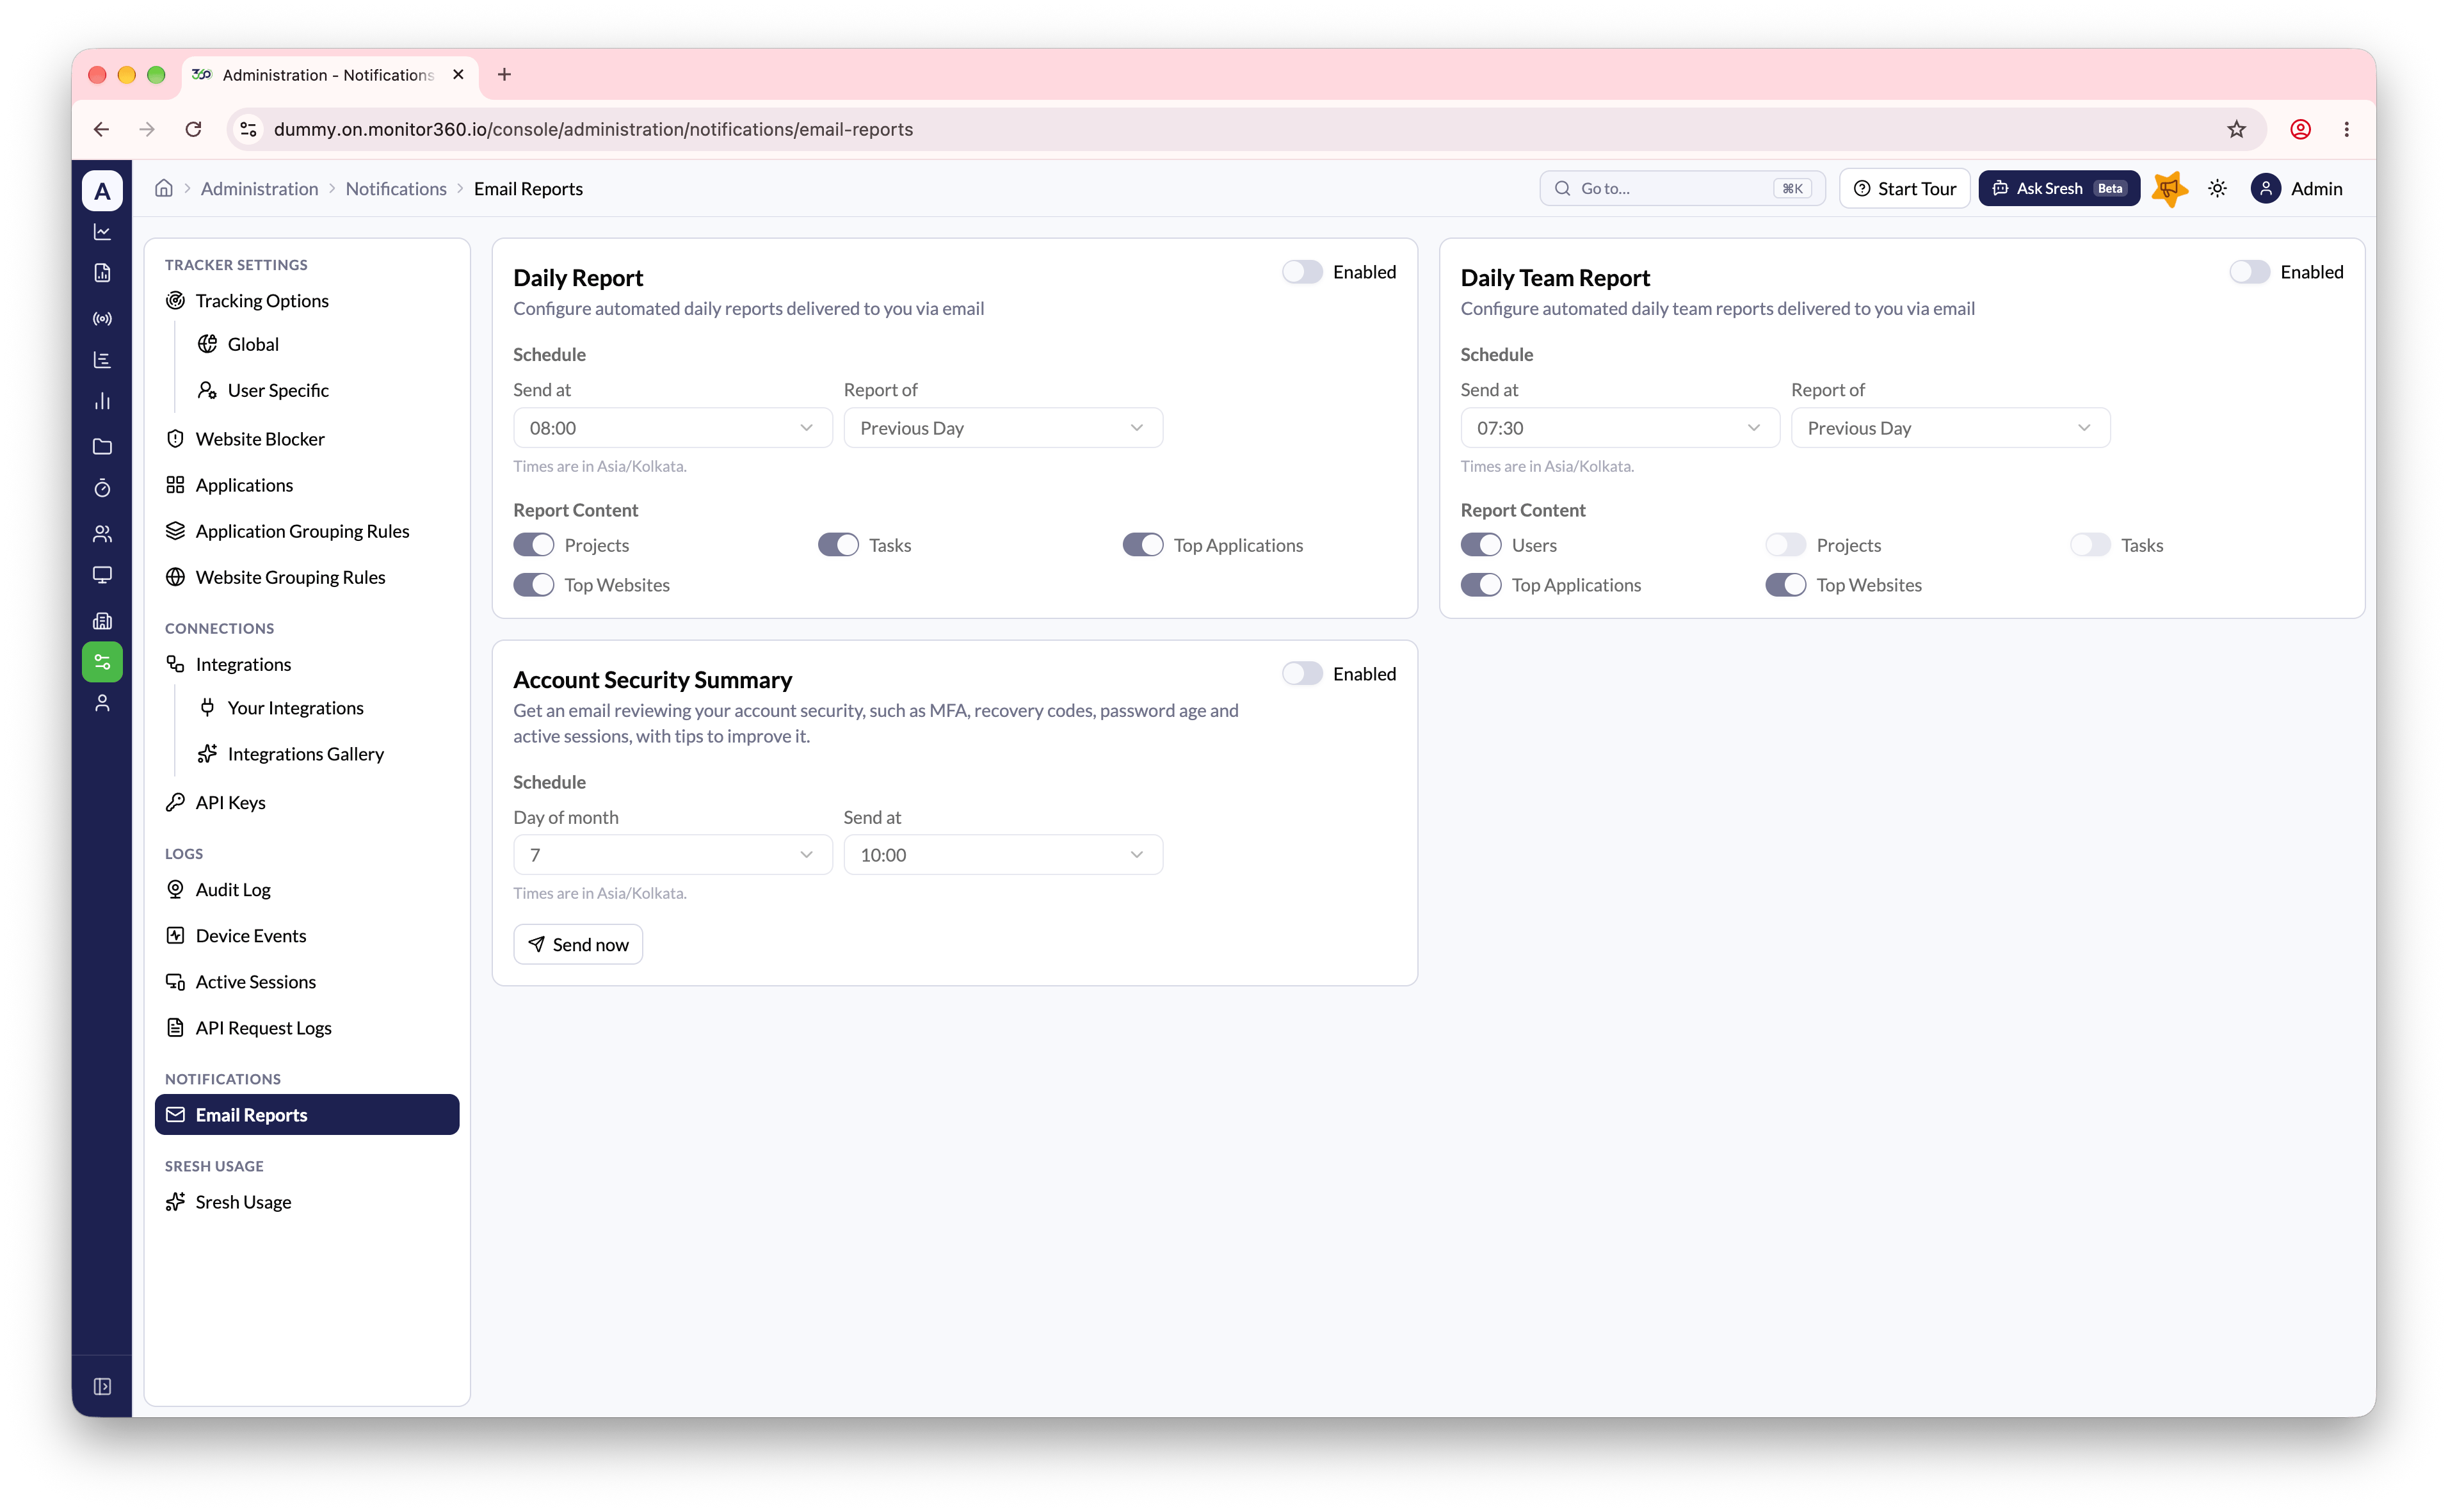Click the users group icon in left rail
Image resolution: width=2448 pixels, height=1512 pixels.
102,533
